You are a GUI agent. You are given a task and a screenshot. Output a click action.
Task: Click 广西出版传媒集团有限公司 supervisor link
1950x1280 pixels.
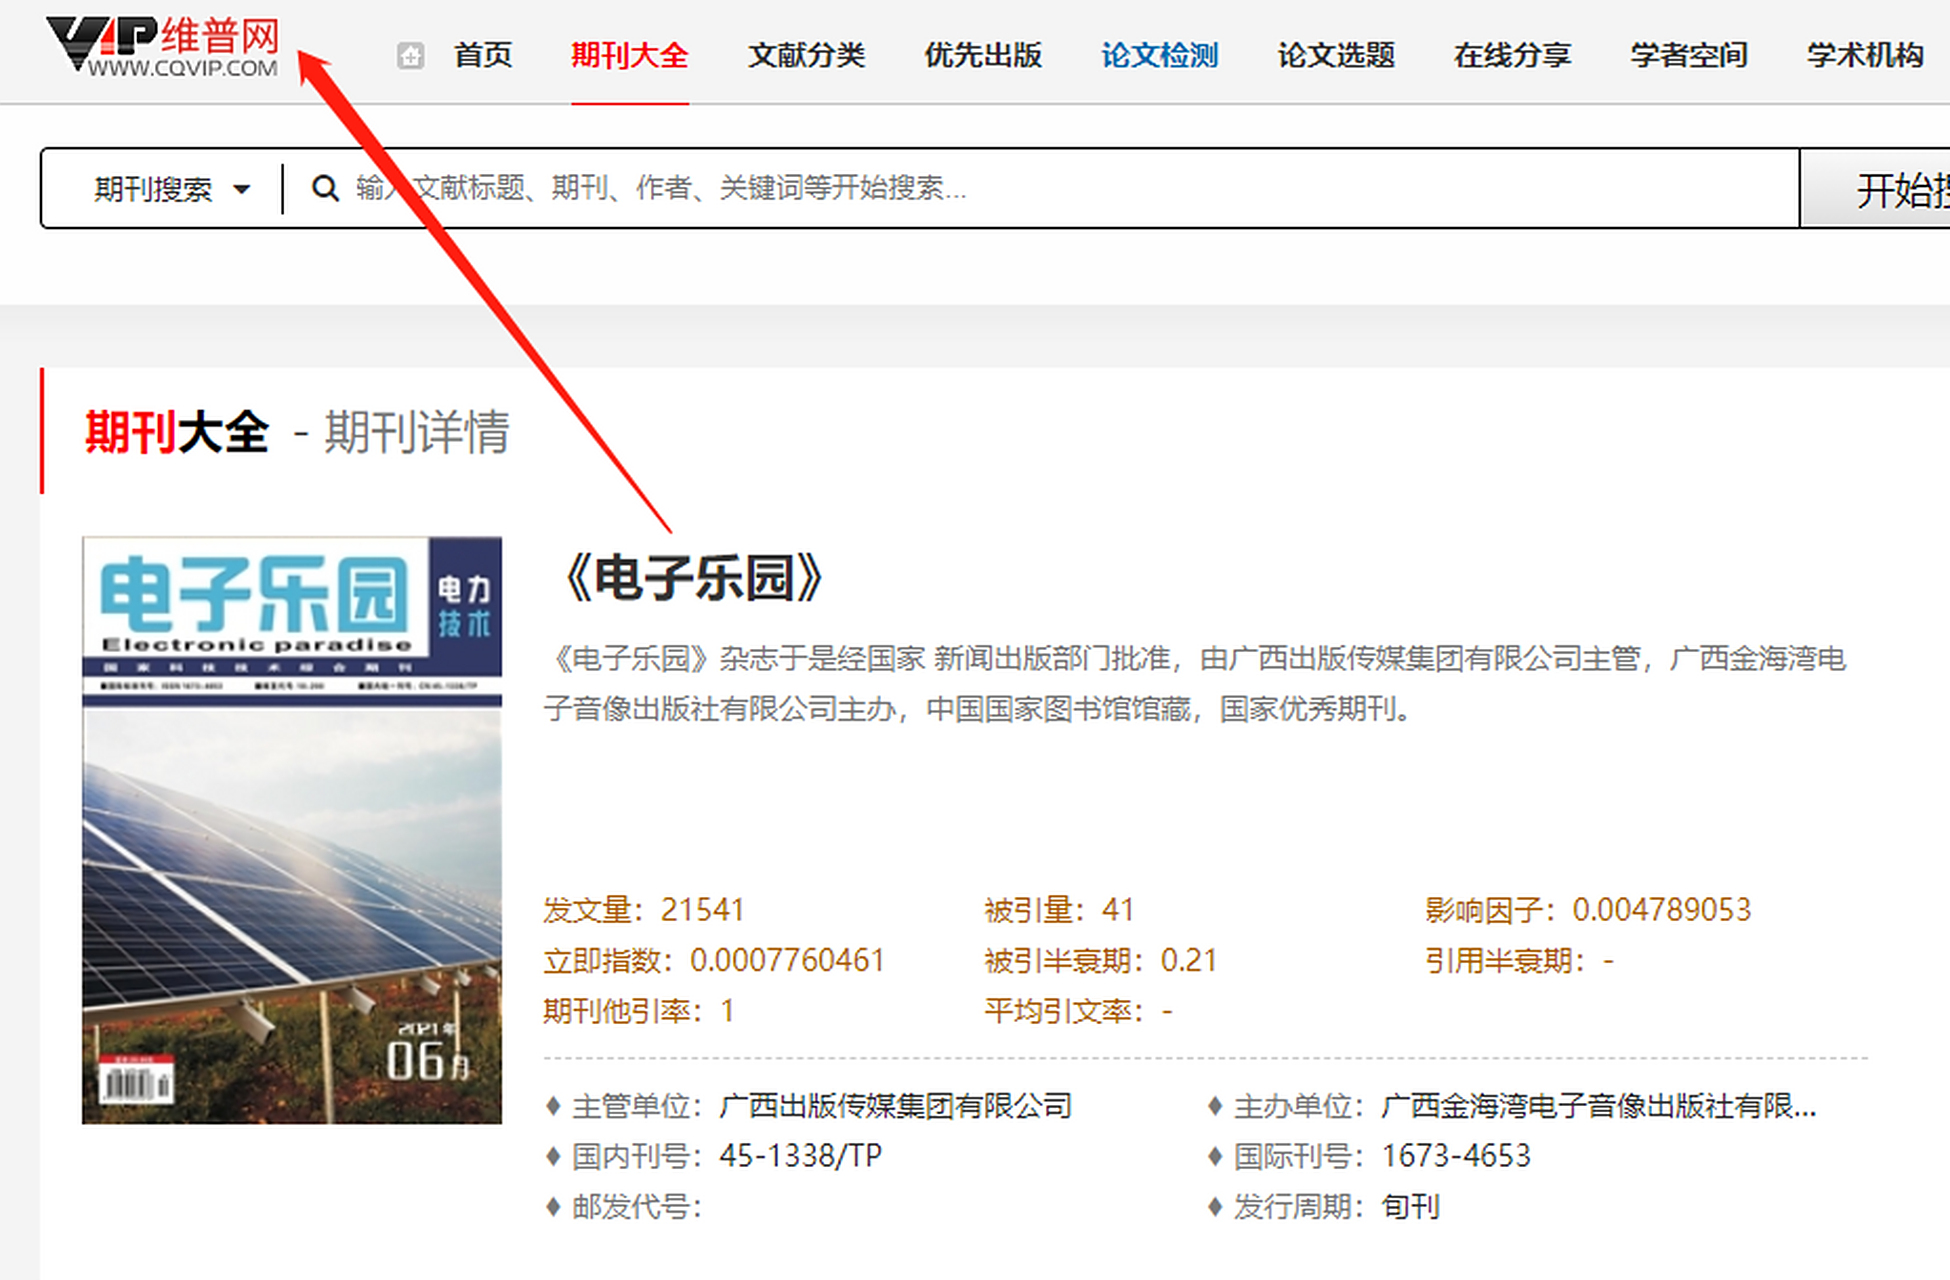[895, 1106]
